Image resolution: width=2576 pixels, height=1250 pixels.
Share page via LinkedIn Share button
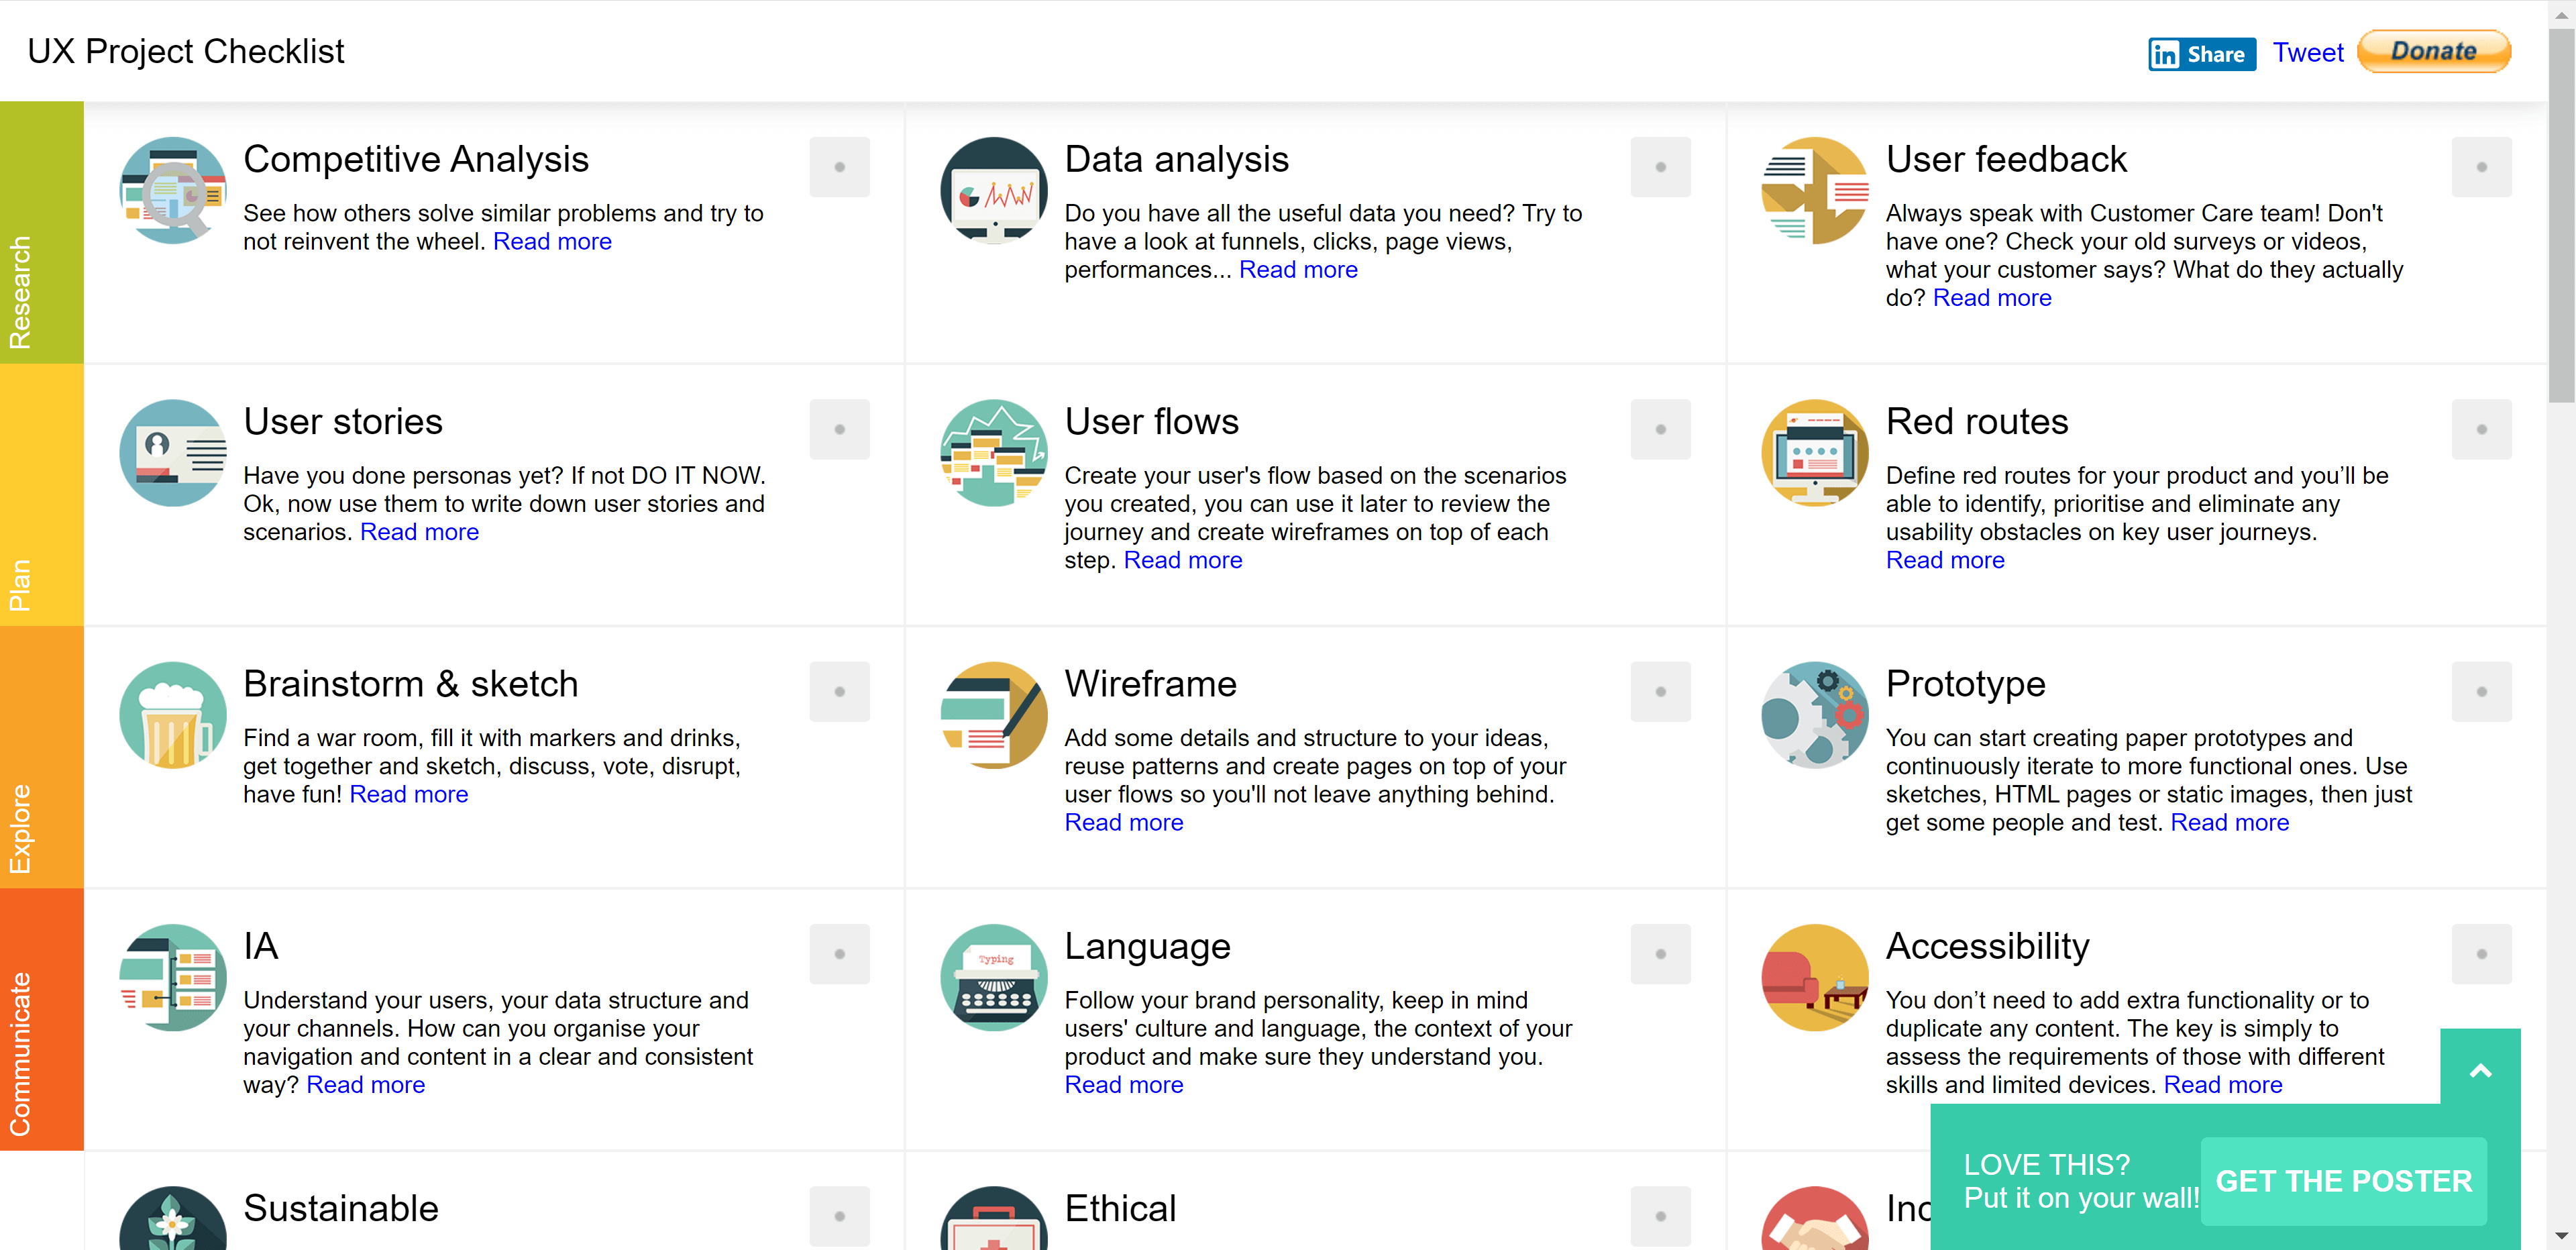point(2201,54)
